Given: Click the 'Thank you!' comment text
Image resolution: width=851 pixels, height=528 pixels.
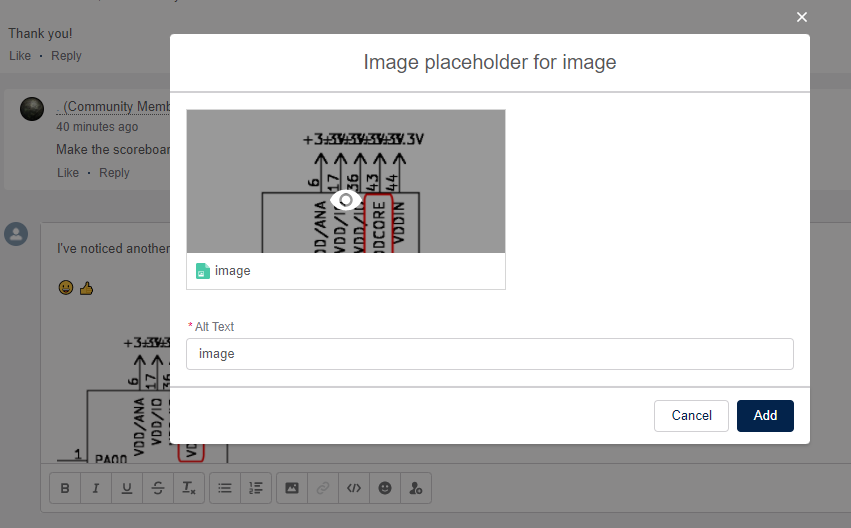Looking at the screenshot, I should 40,34.
